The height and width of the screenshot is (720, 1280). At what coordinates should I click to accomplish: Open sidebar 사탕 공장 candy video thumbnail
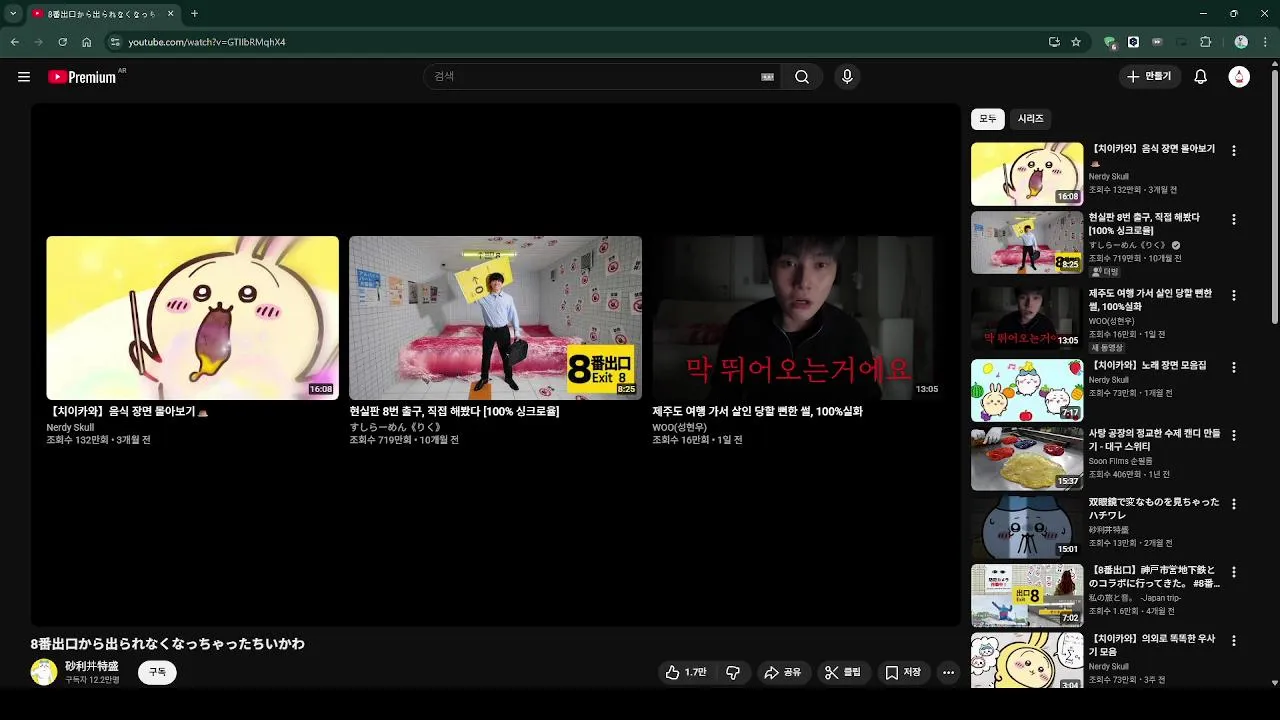1027,459
